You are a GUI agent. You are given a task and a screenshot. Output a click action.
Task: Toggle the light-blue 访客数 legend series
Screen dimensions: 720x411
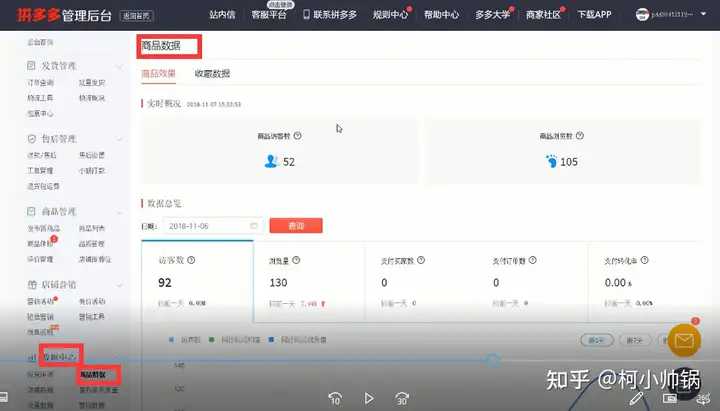click(x=185, y=340)
